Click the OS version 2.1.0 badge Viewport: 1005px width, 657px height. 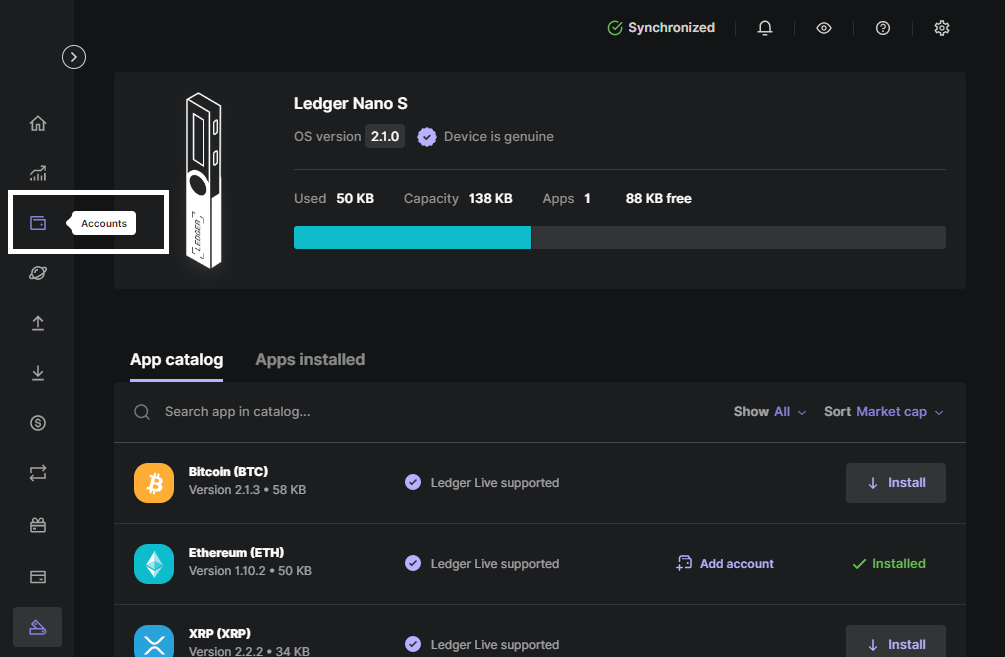point(385,137)
